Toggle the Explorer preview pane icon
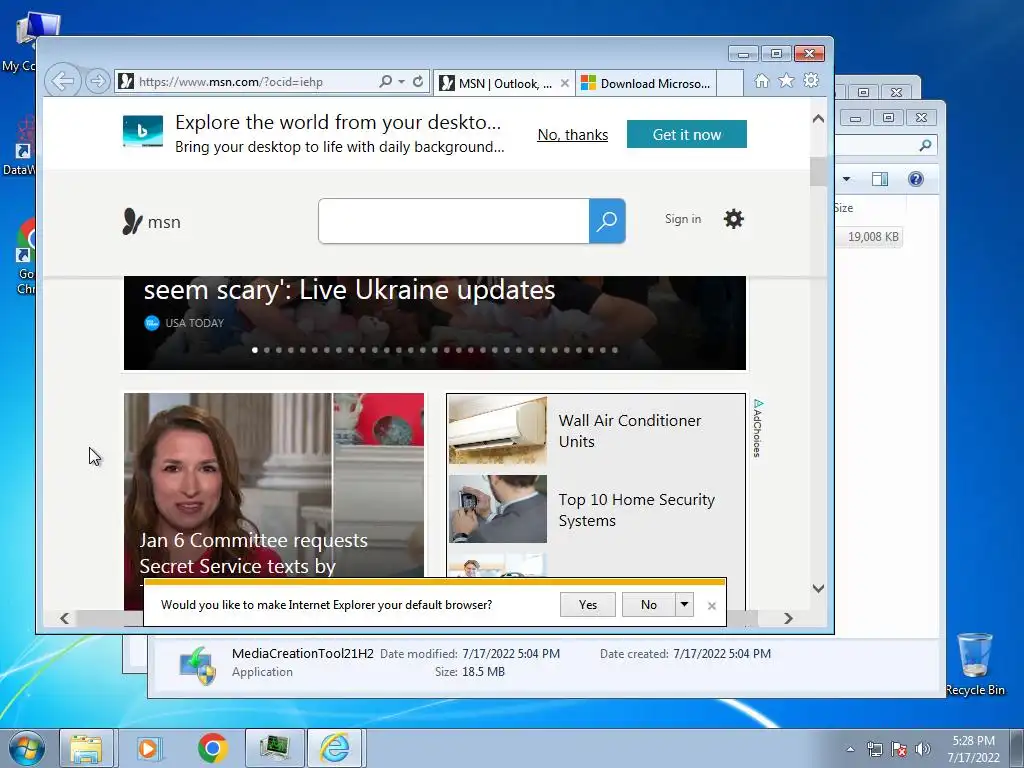This screenshot has width=1024, height=768. pyautogui.click(x=880, y=179)
